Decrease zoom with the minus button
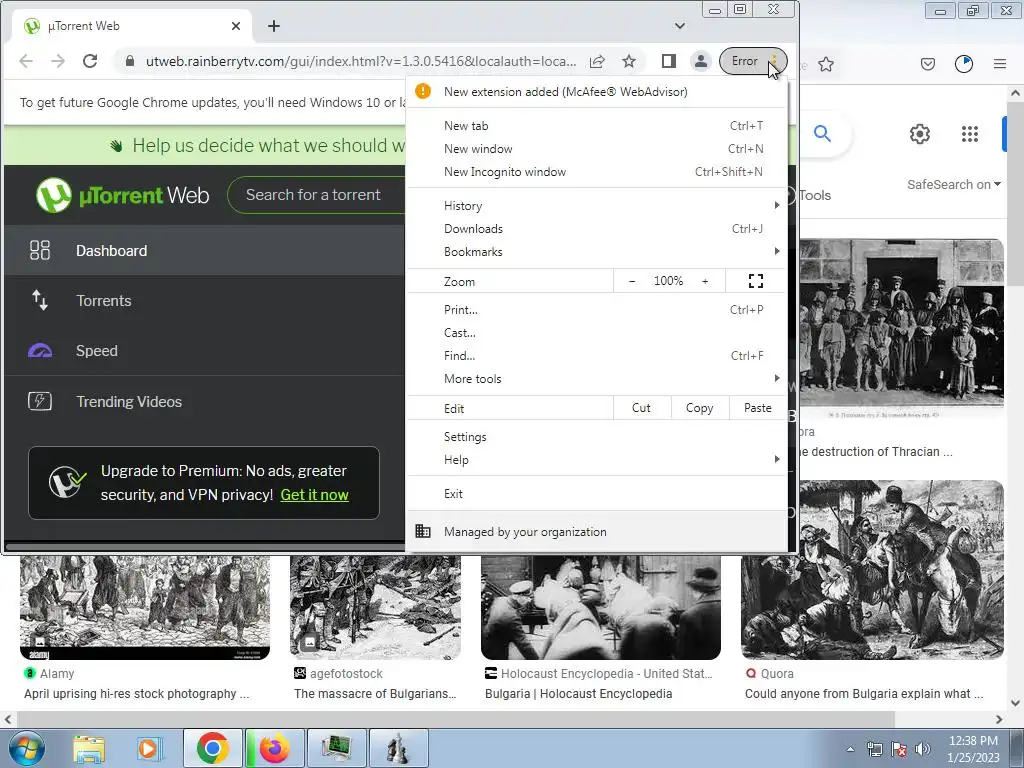The width and height of the screenshot is (1024, 768). pos(632,281)
